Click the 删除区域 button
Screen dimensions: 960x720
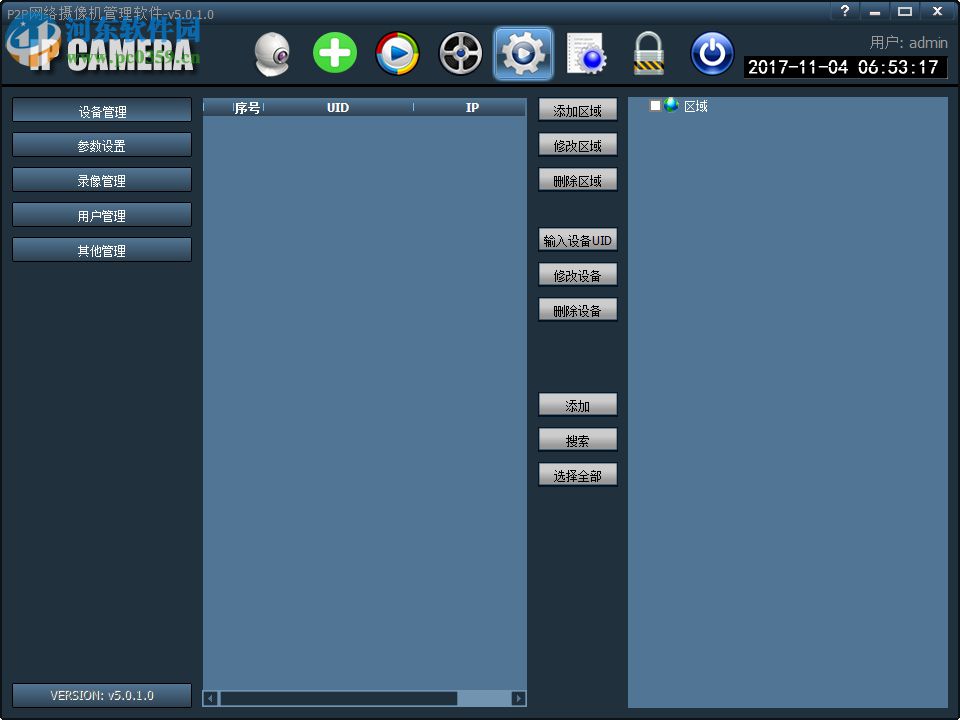(x=577, y=181)
